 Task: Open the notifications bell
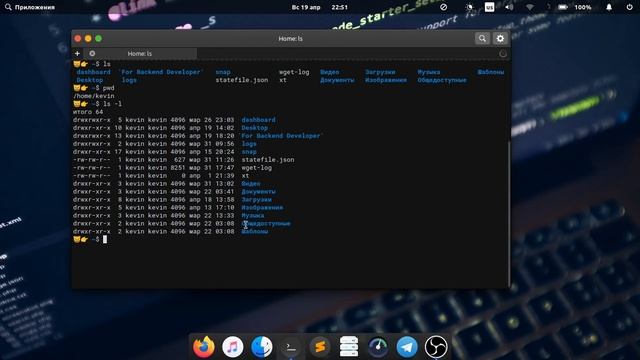click(609, 7)
